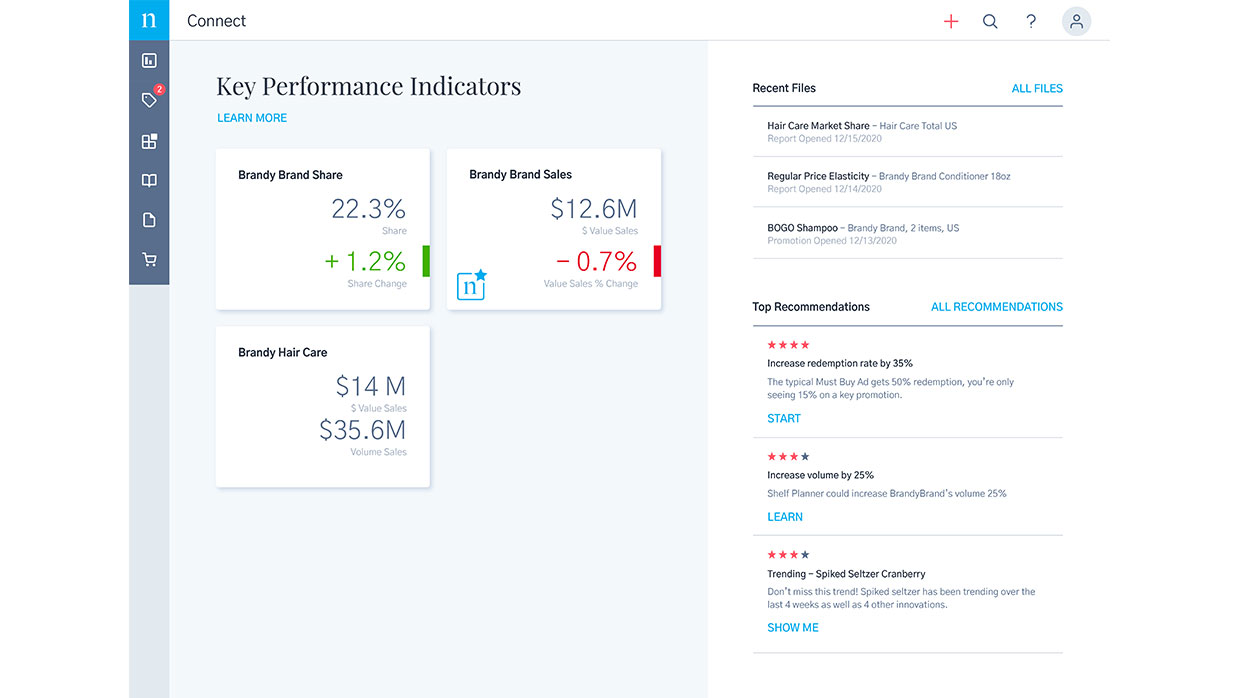Viewport: 1240px width, 698px height.
Task: Click the −0.7% value sales change
Action: click(596, 262)
